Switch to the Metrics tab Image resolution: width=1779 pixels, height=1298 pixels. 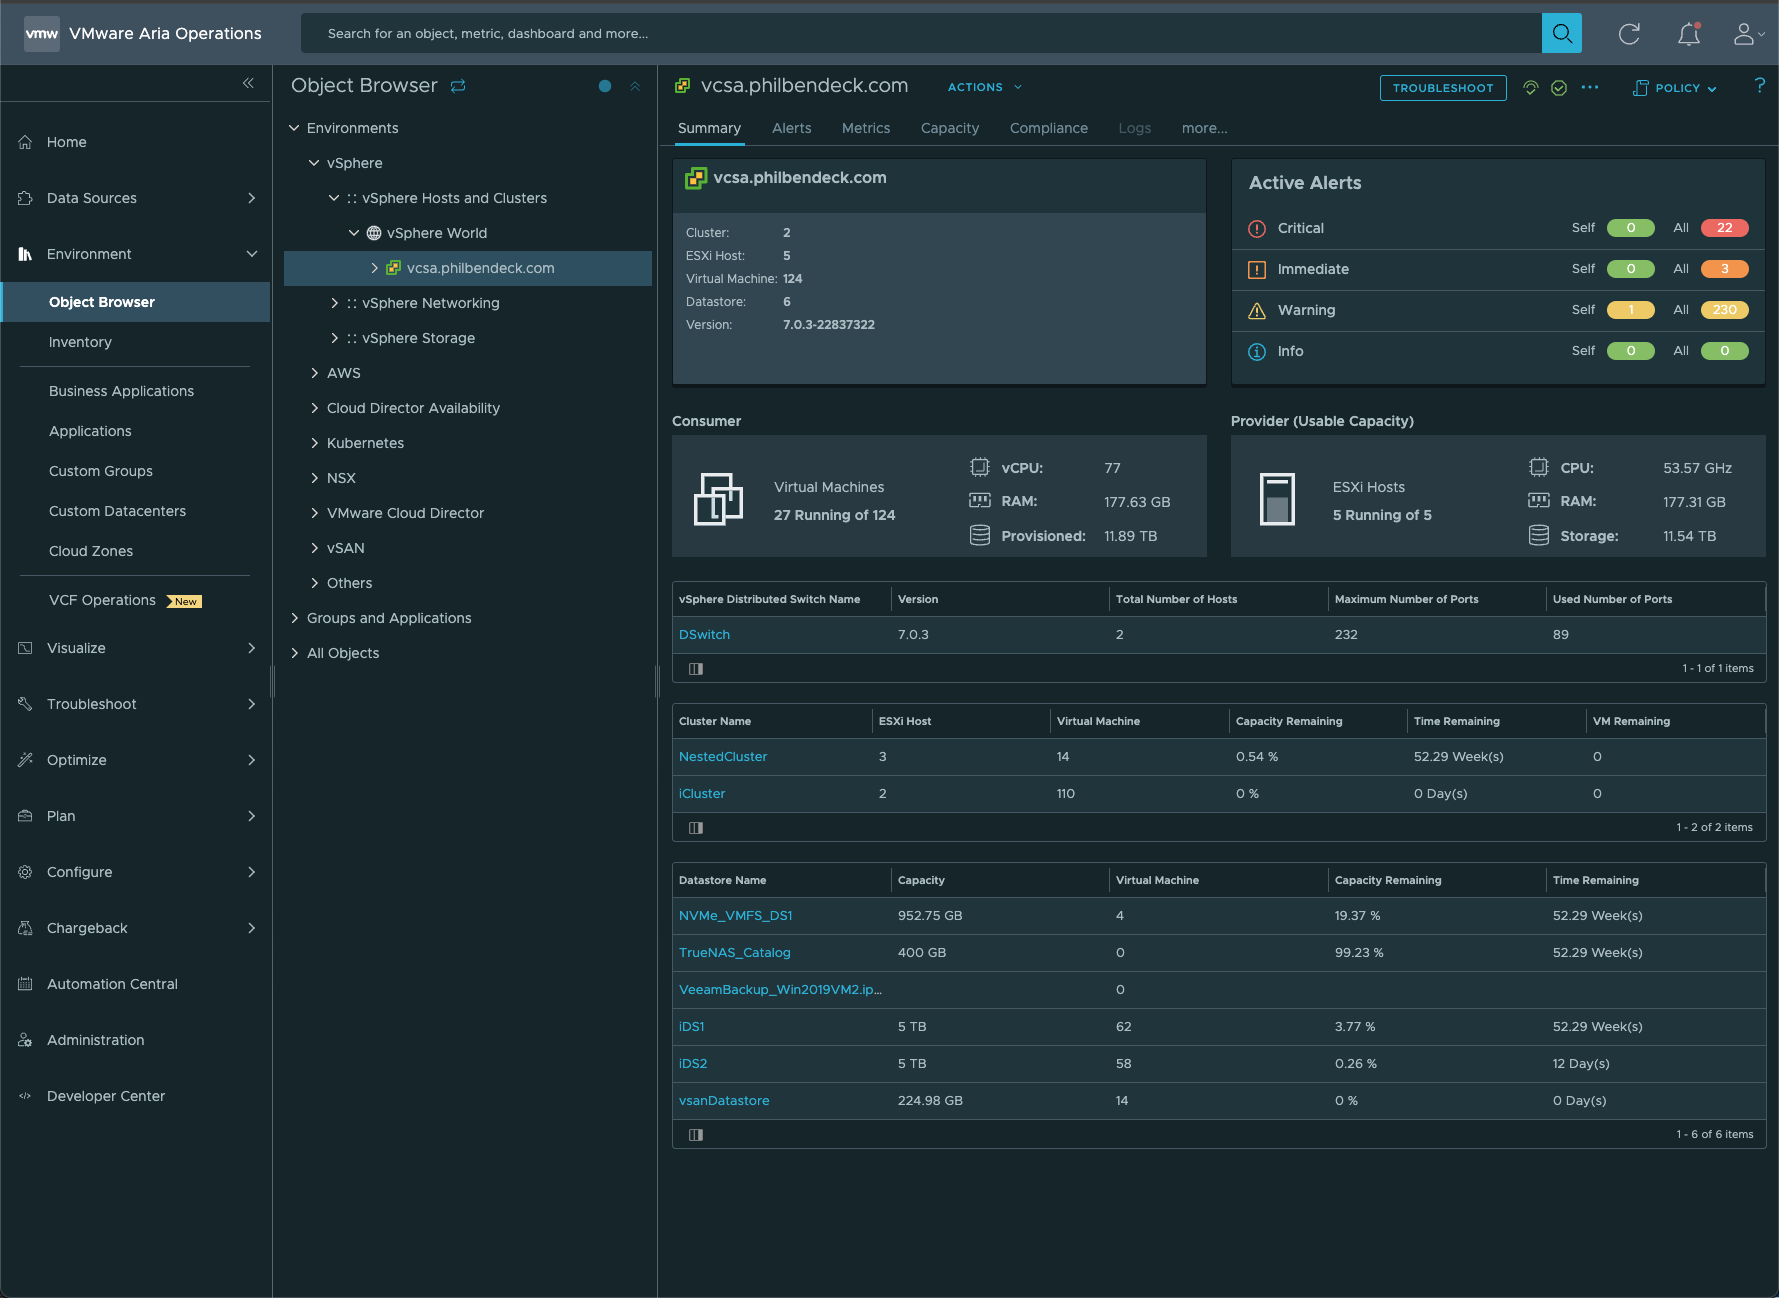[866, 128]
